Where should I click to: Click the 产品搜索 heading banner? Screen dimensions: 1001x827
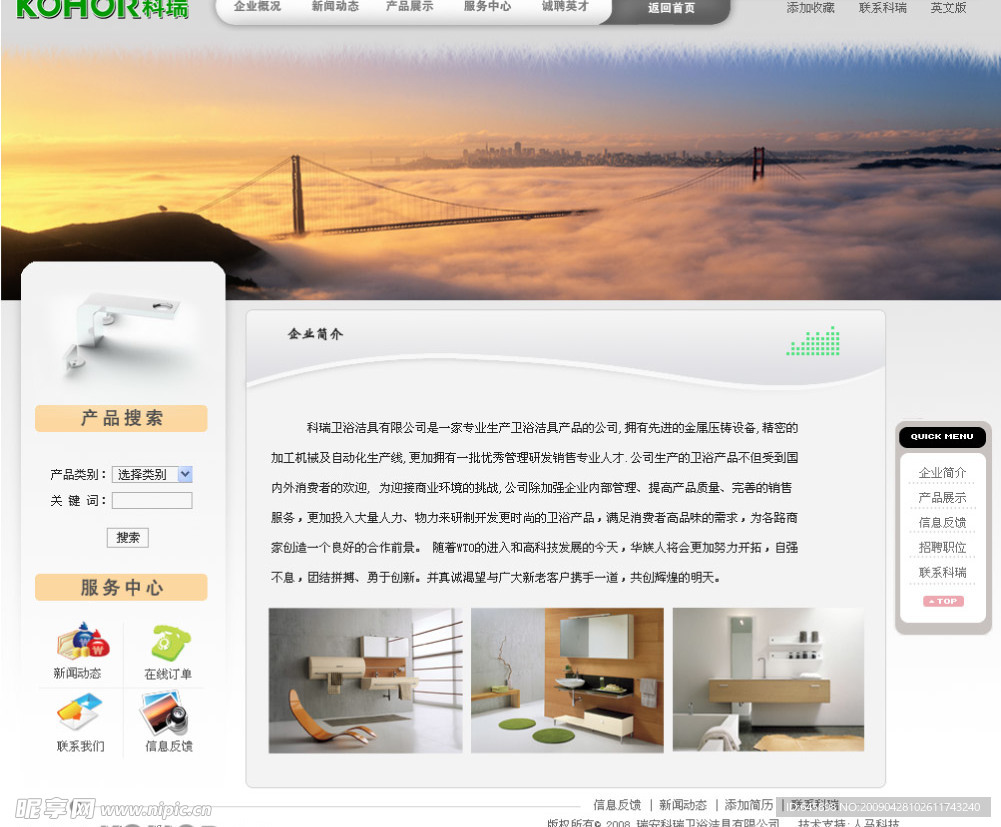[x=121, y=418]
